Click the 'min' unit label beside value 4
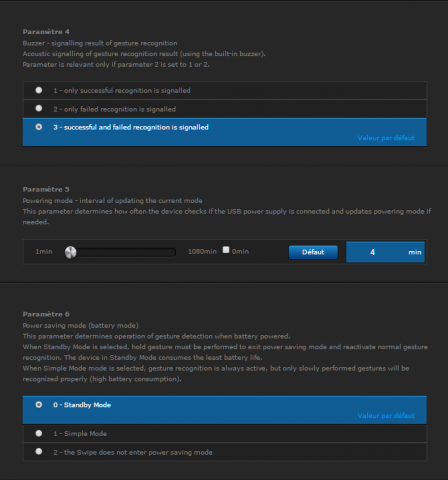The image size is (448, 480). tap(415, 252)
